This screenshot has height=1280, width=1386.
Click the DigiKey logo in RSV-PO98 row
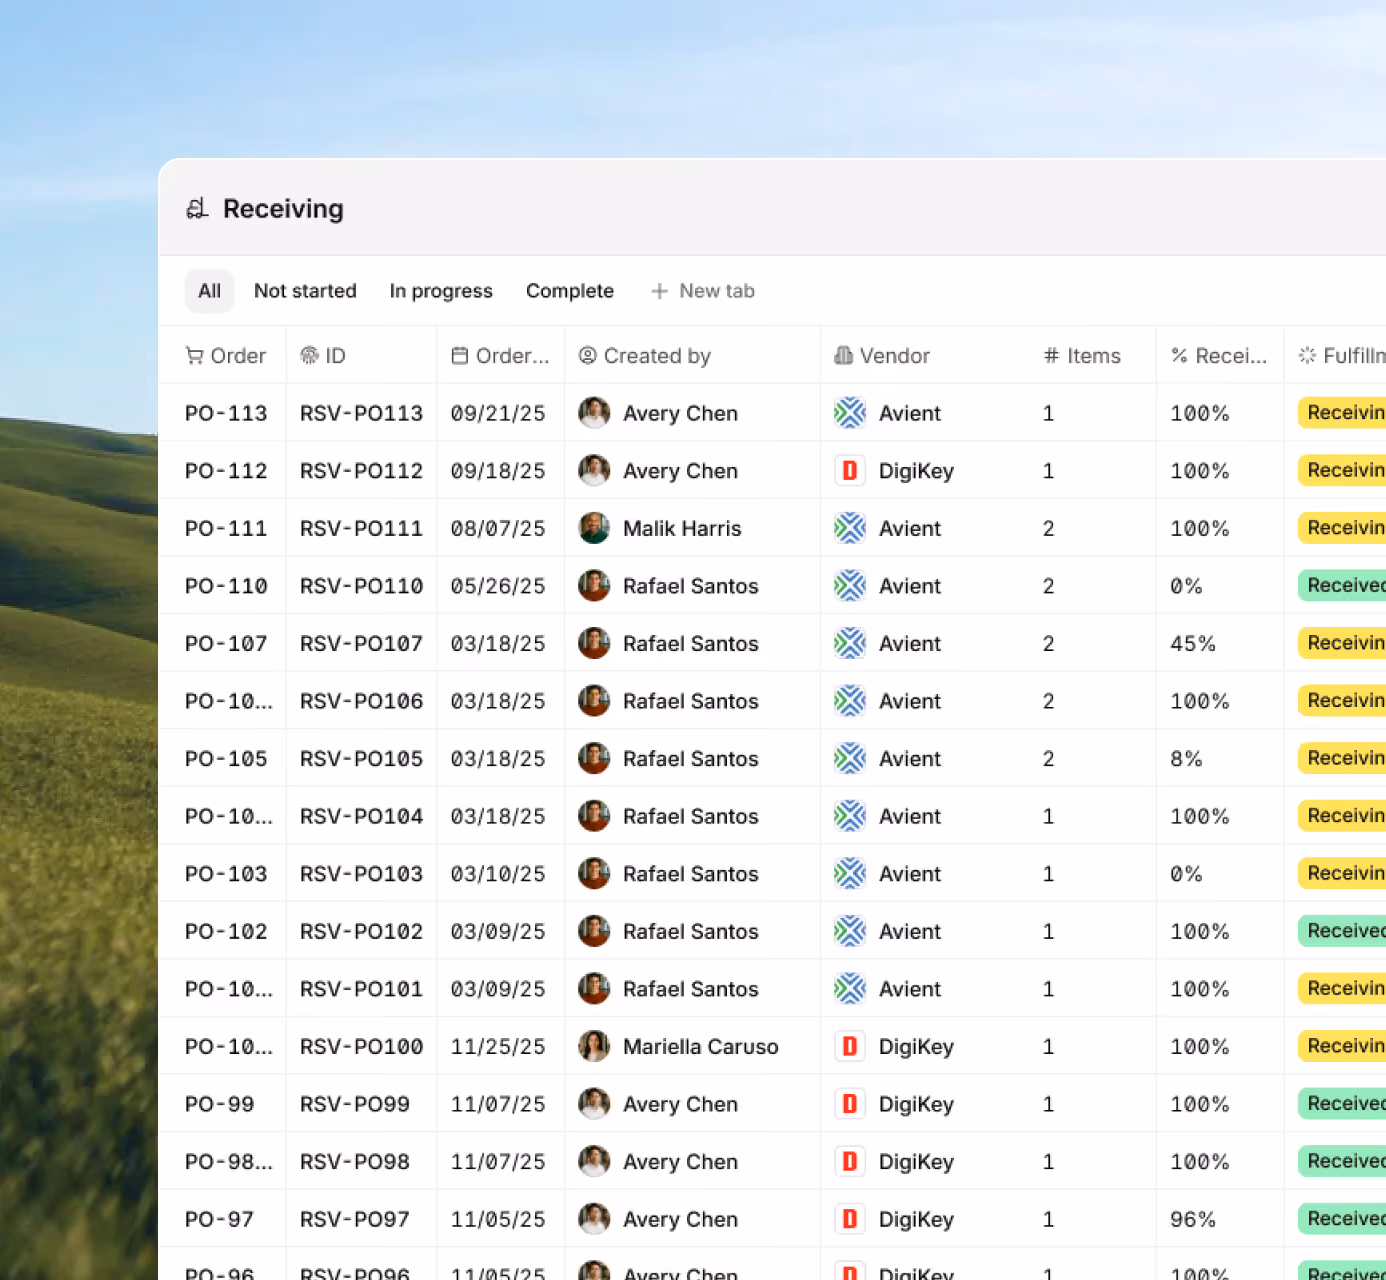tap(850, 1162)
